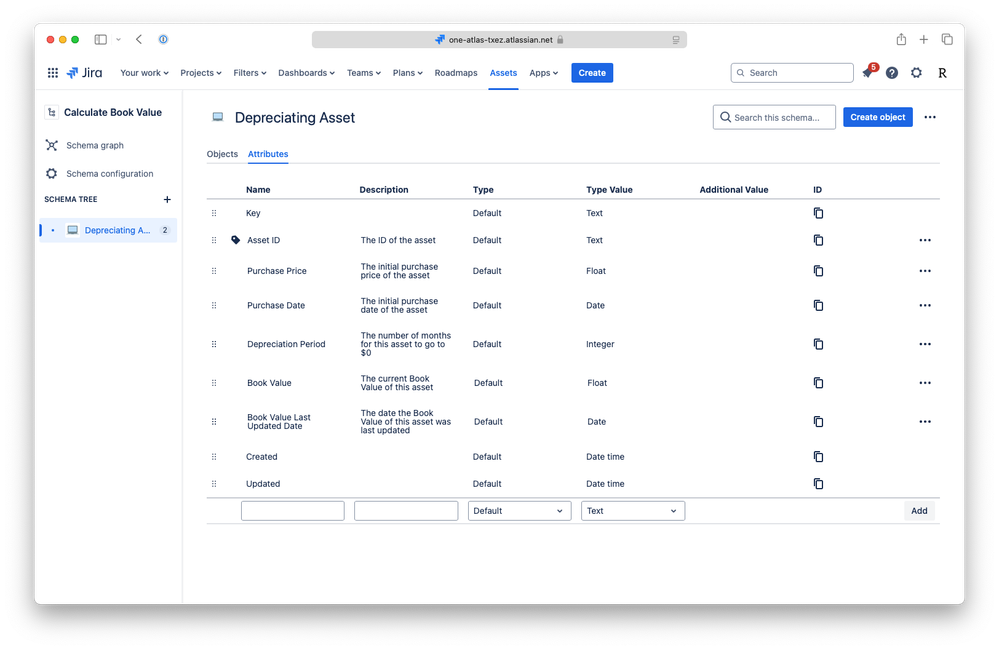This screenshot has height=650, width=999.
Task: Show browser tab overview
Action: (947, 40)
